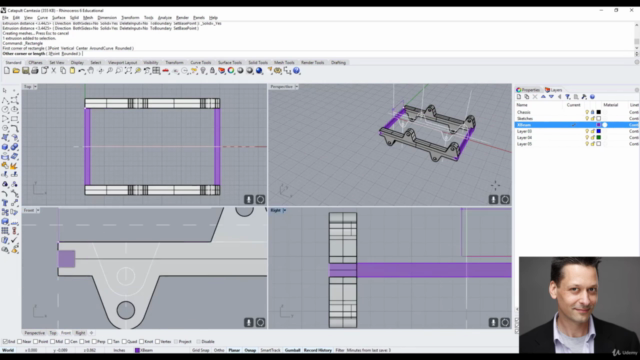640x360 pixels.
Task: Switch to Solid Tools toolbar tab
Action: 258,62
